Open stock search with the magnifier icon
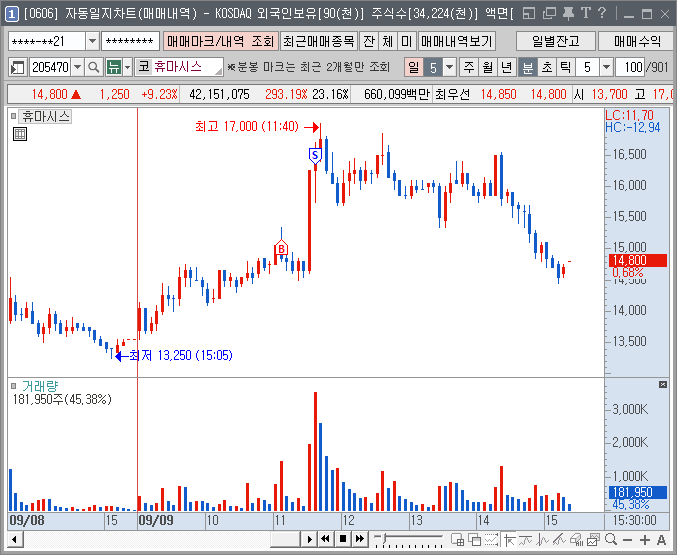Screen dimensions: 677x555 [93, 67]
